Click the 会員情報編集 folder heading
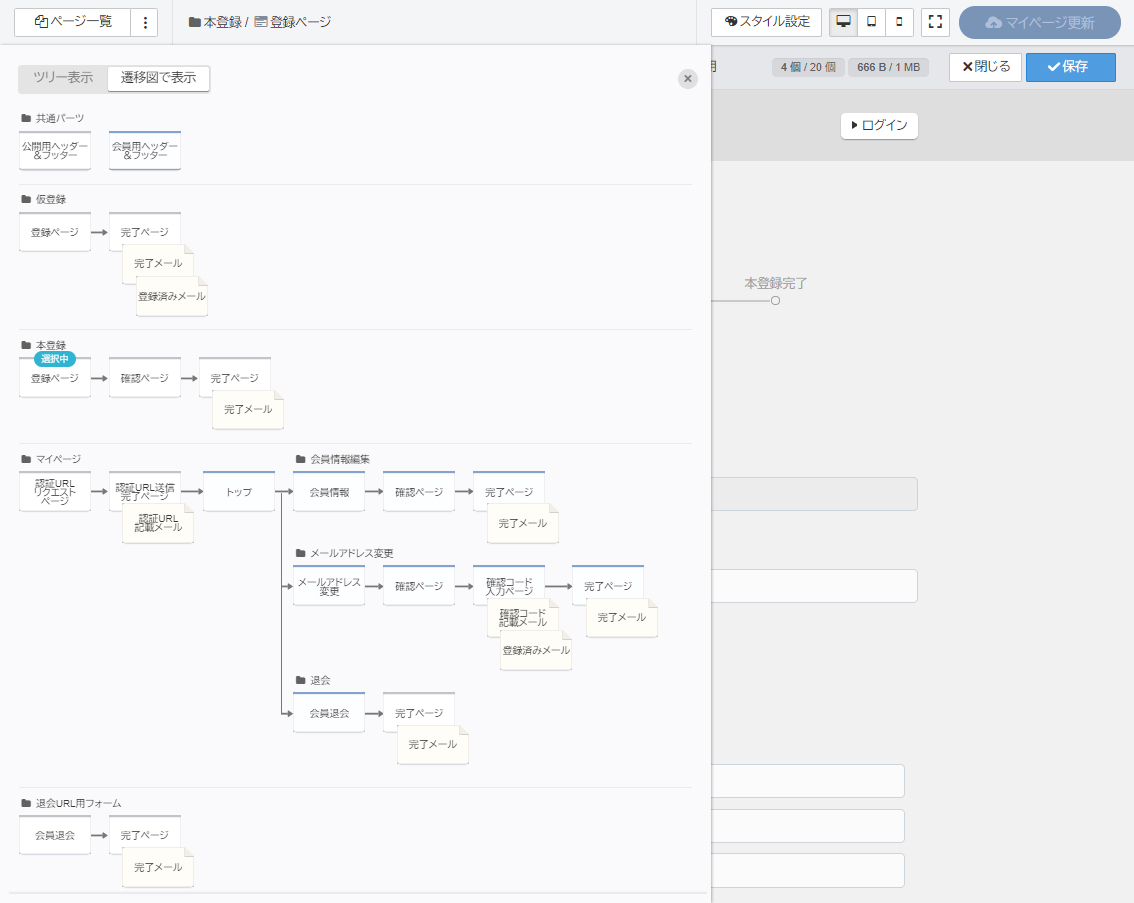This screenshot has width=1134, height=903. point(333,459)
